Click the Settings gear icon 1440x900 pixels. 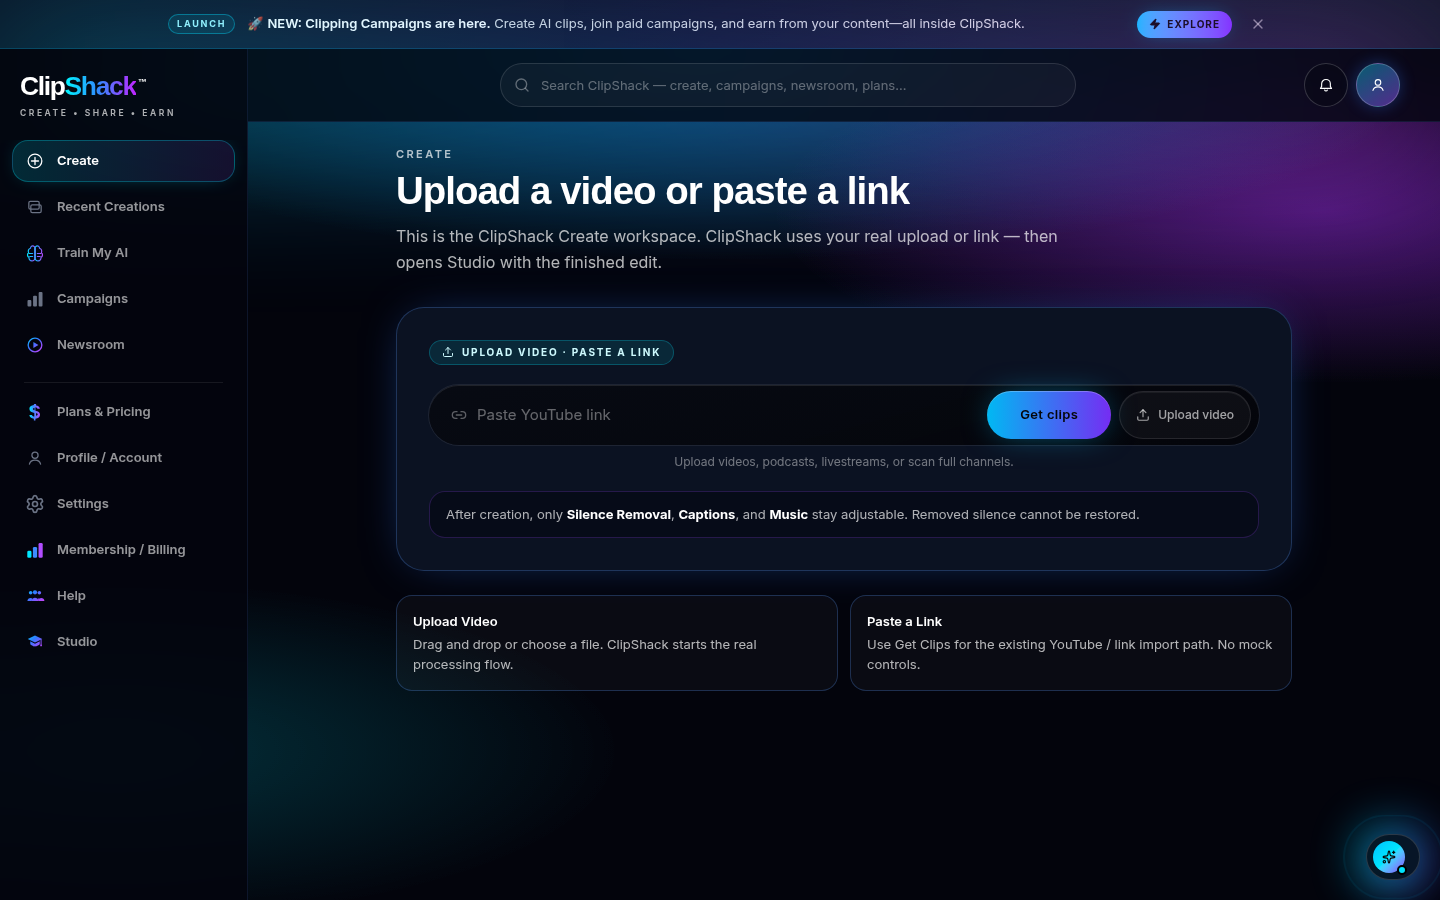pyautogui.click(x=35, y=504)
